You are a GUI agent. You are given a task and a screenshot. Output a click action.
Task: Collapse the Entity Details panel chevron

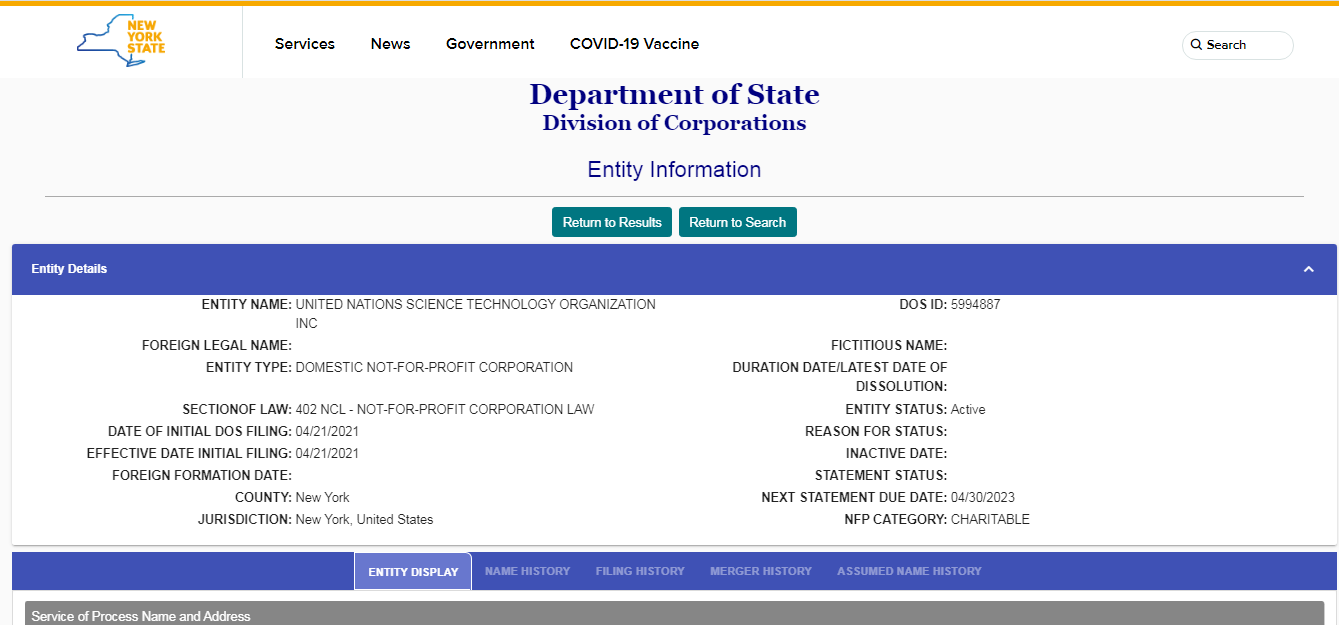click(x=1308, y=269)
